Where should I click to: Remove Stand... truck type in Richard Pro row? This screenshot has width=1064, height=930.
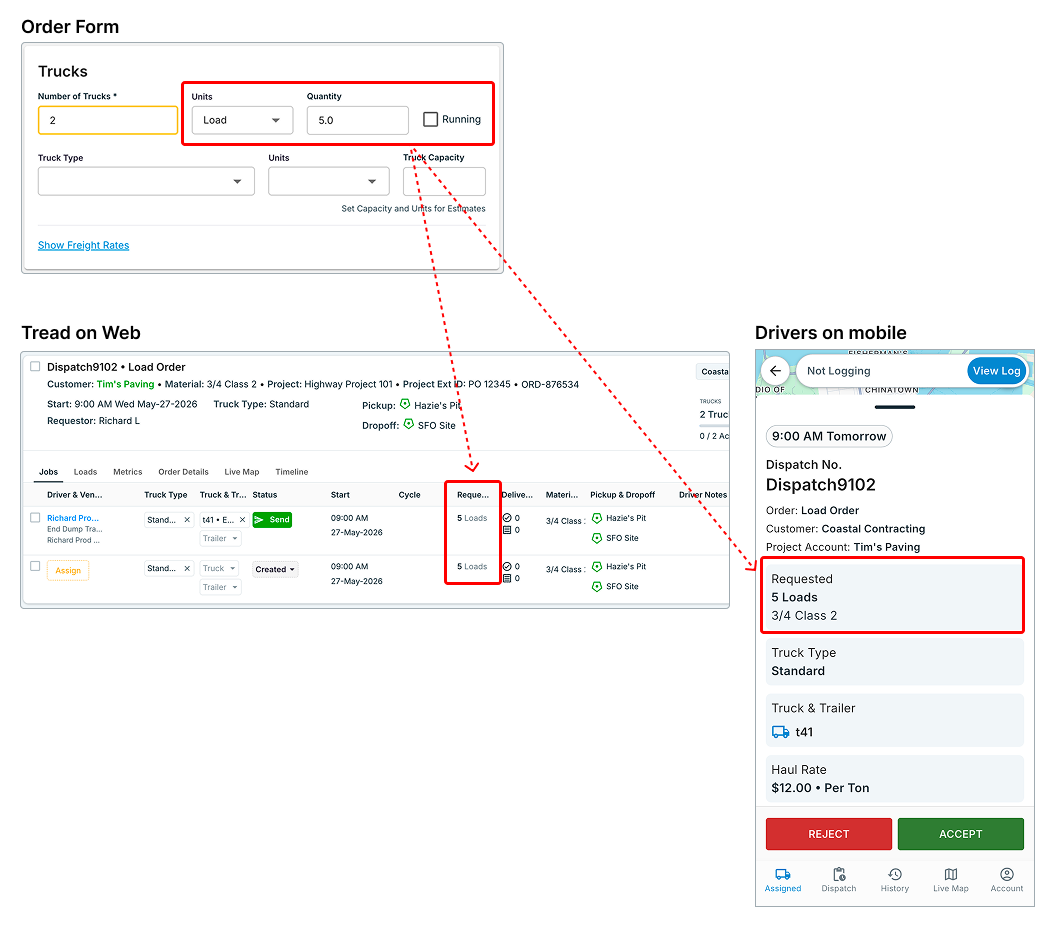187,520
